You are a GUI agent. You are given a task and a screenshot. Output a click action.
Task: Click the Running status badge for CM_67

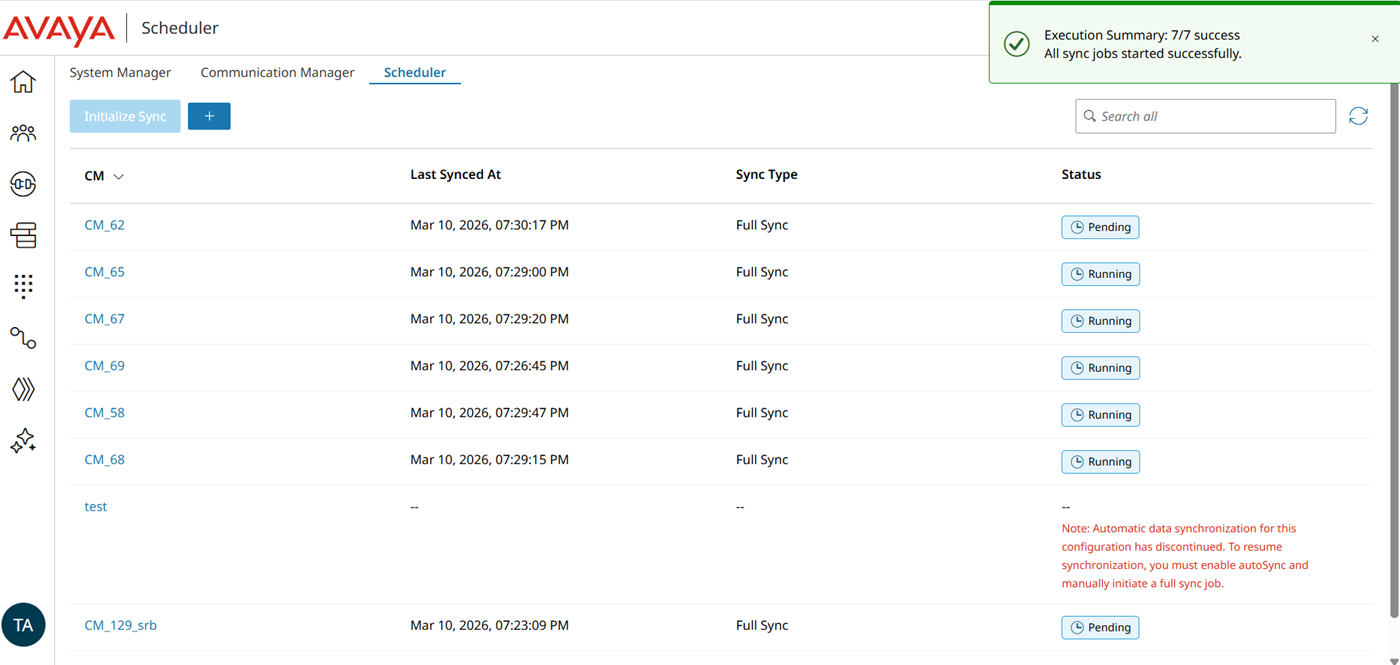(1100, 321)
